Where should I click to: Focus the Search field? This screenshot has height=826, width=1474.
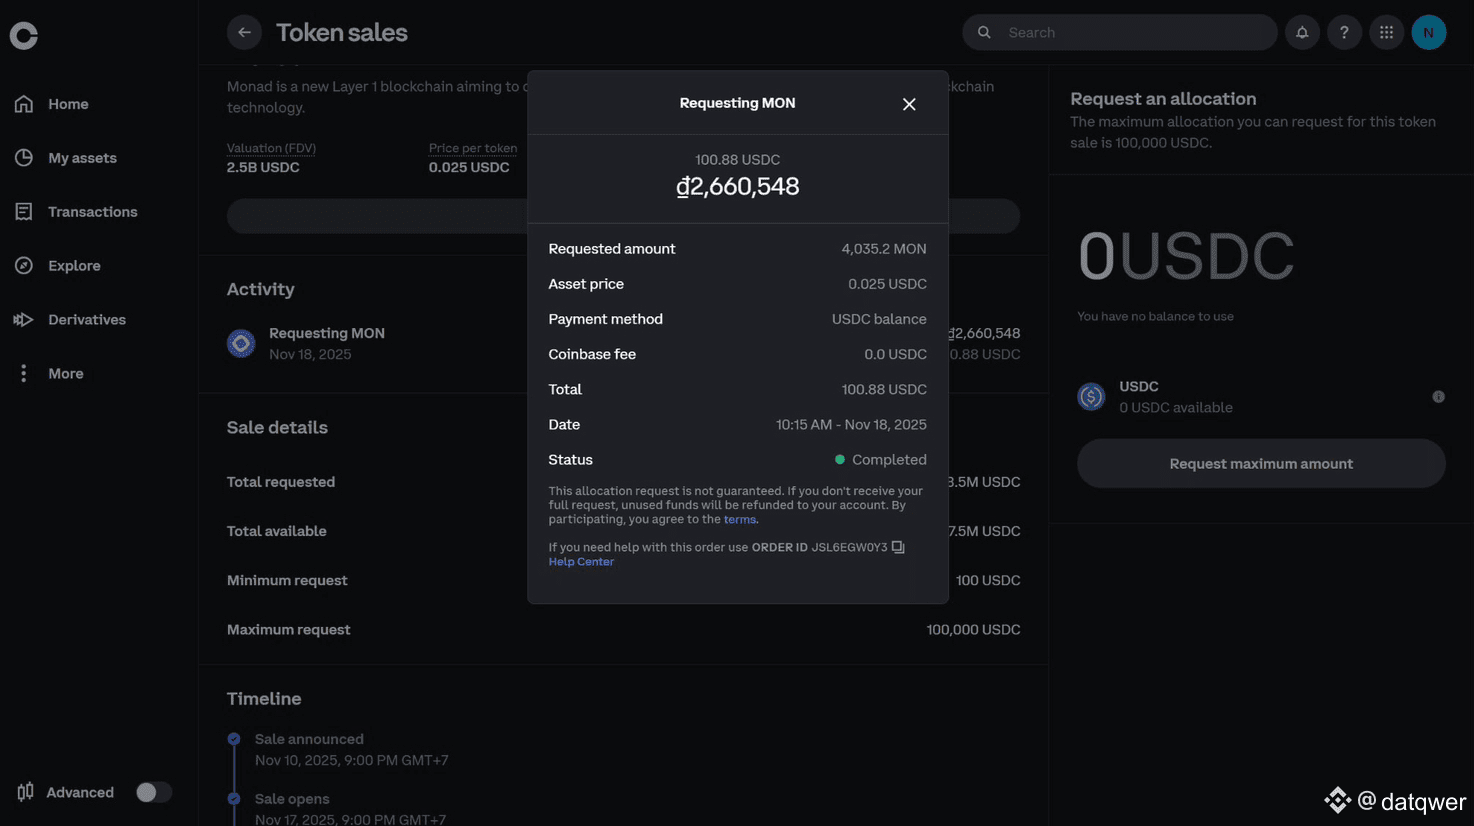click(x=1130, y=32)
